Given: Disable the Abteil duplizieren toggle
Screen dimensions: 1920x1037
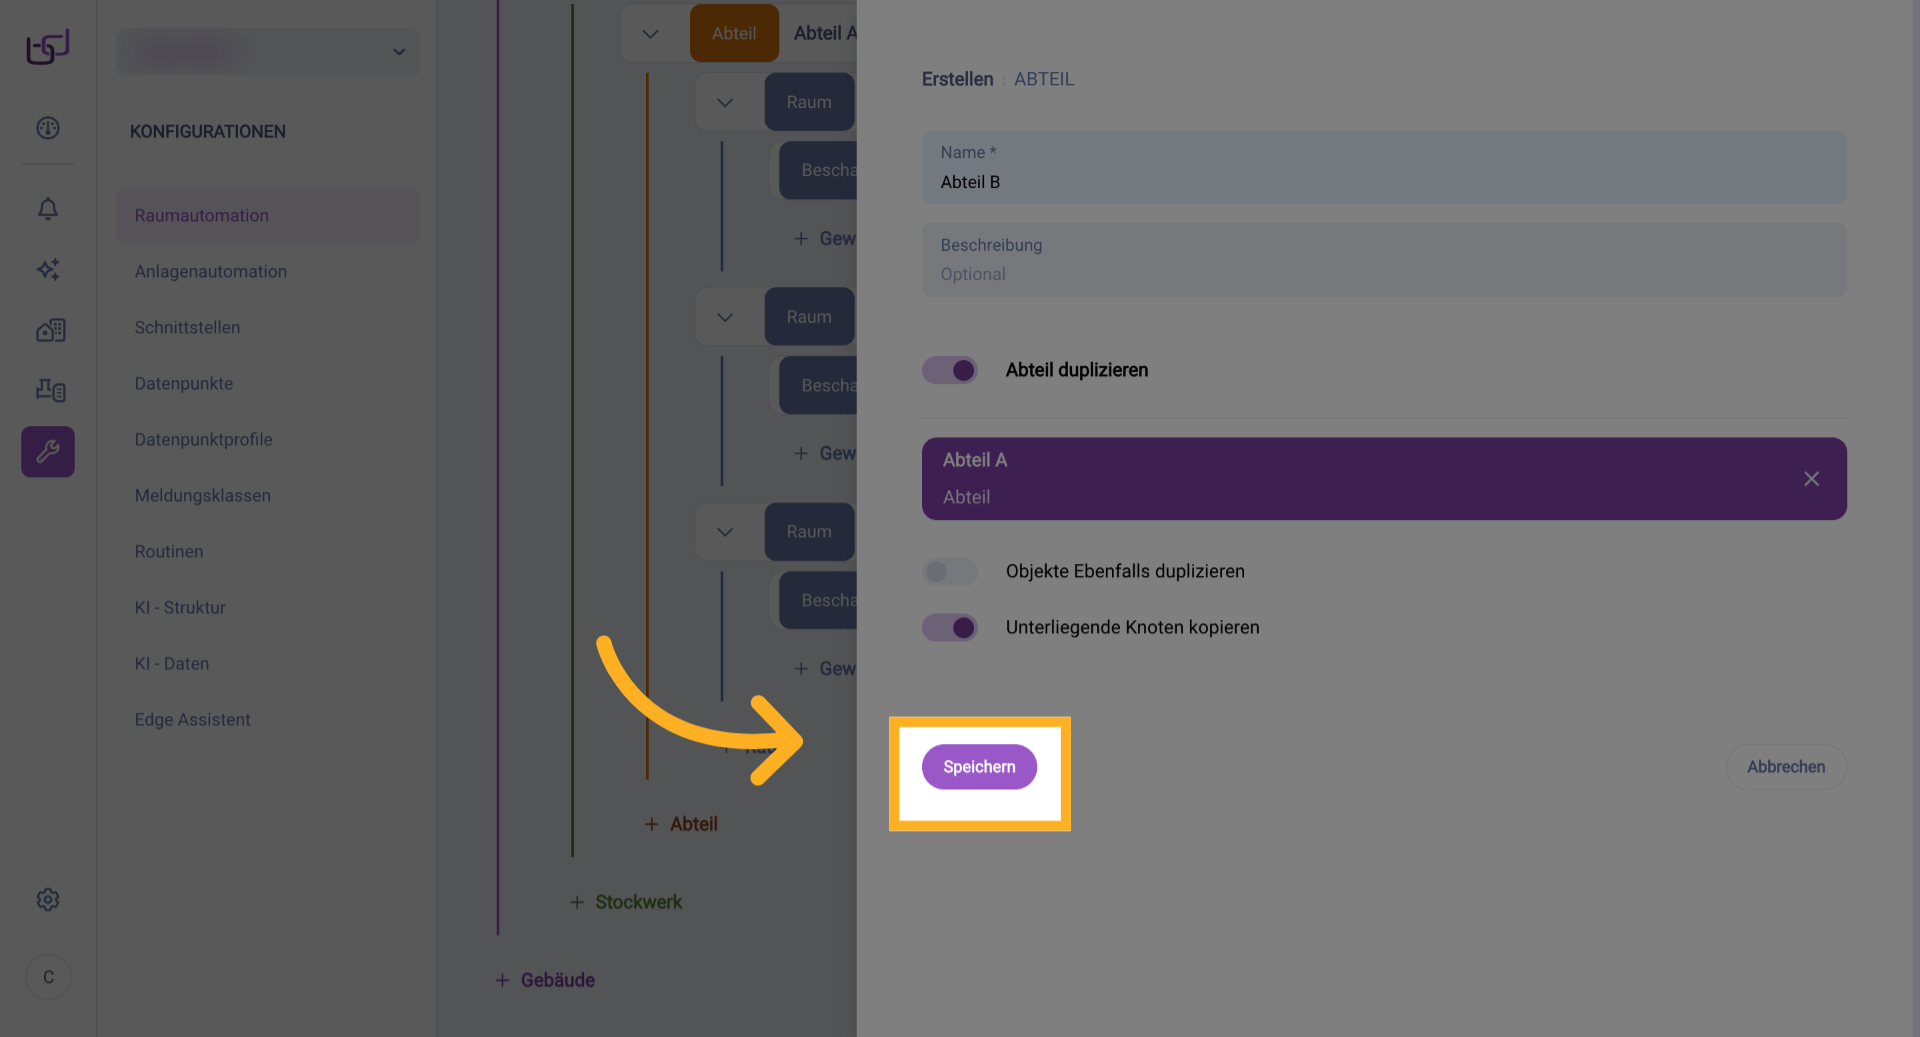Looking at the screenshot, I should click(950, 370).
